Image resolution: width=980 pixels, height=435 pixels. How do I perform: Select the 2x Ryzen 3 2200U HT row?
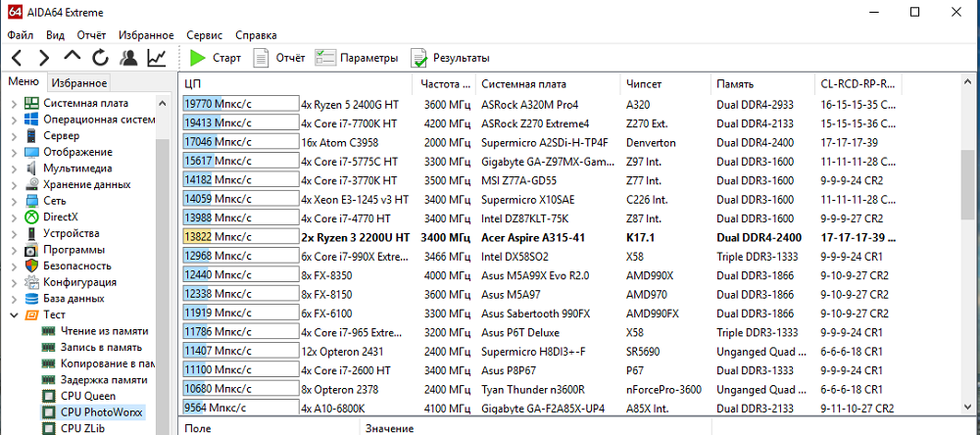click(x=355, y=237)
